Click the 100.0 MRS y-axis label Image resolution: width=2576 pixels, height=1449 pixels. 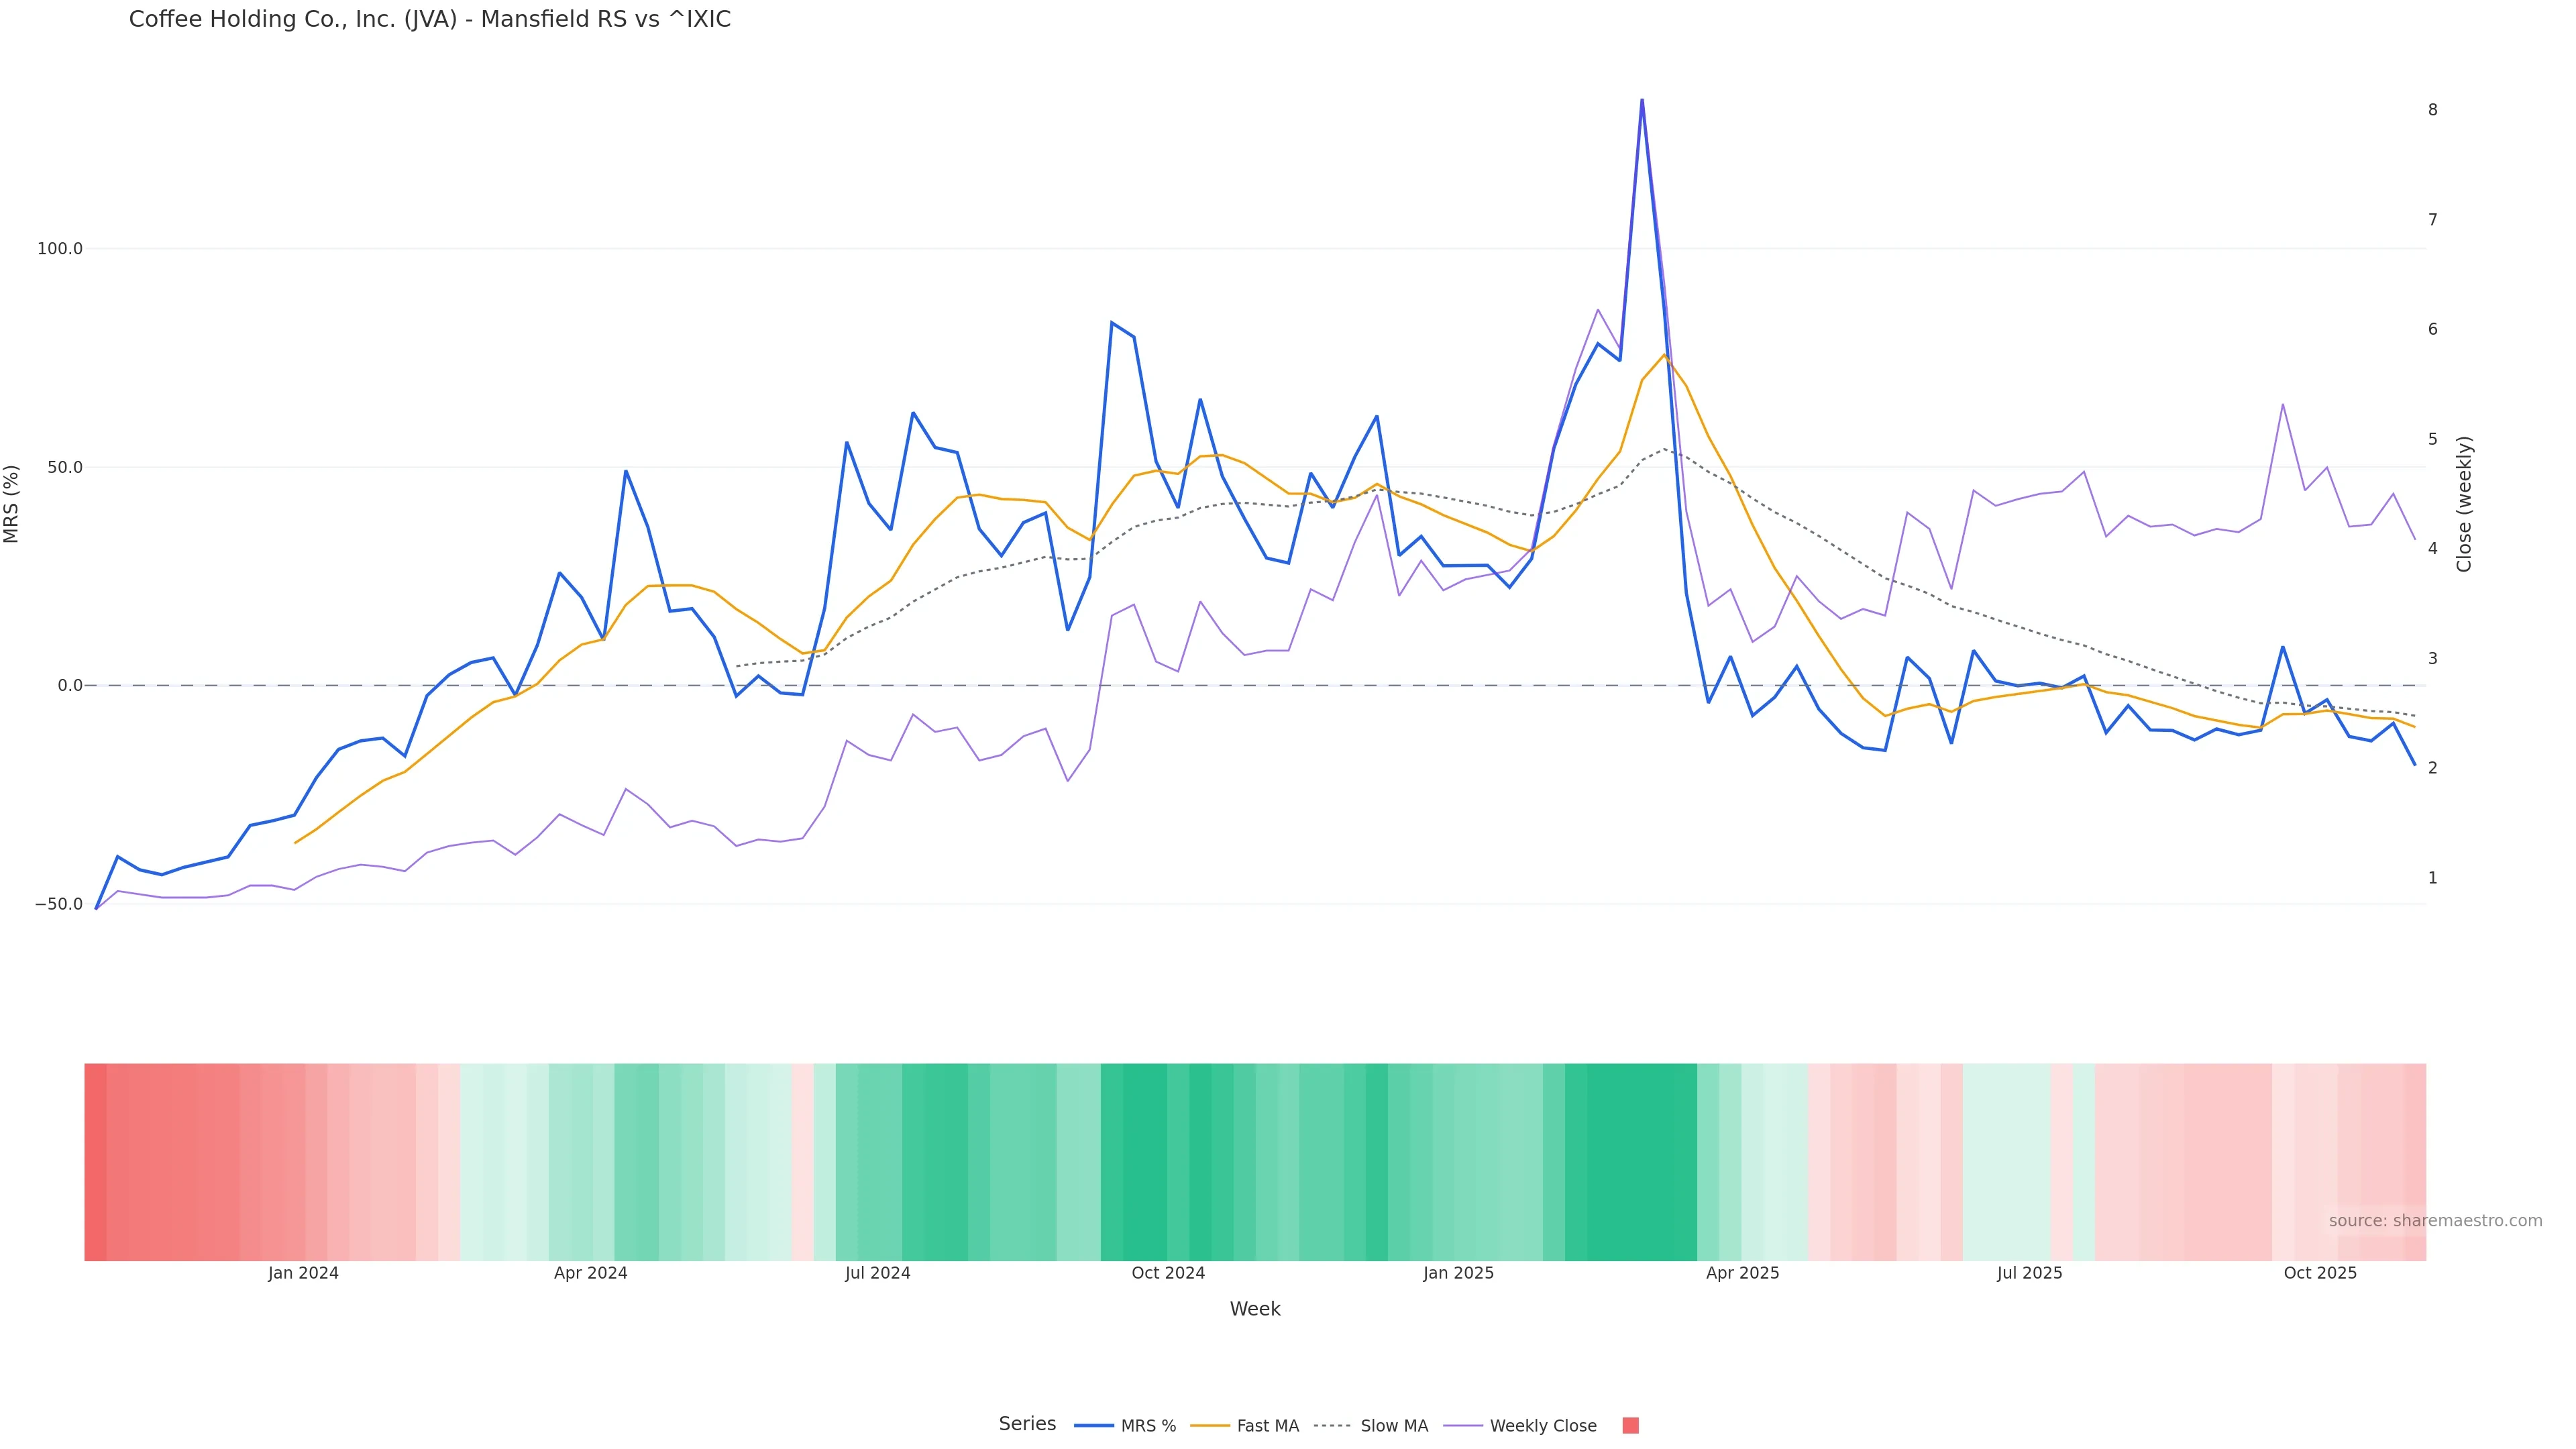click(x=59, y=249)
